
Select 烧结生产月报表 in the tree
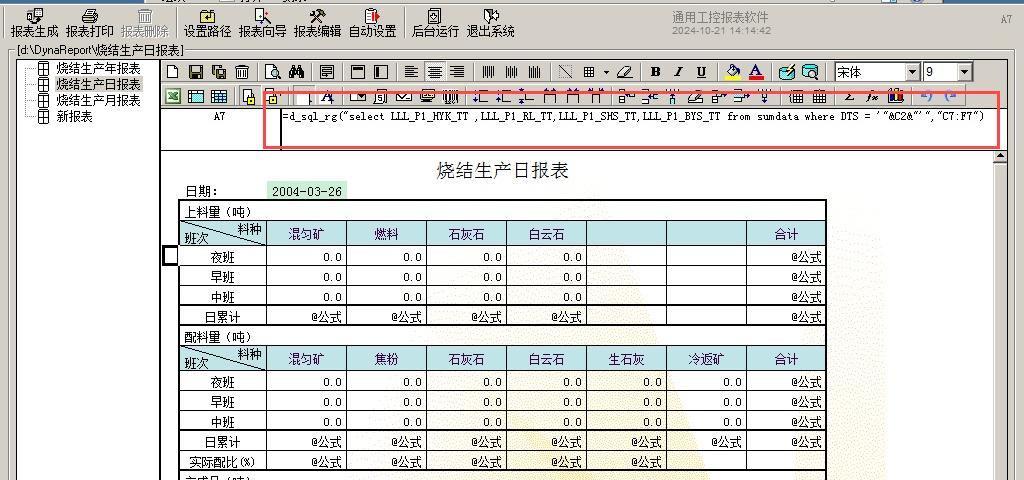click(98, 101)
